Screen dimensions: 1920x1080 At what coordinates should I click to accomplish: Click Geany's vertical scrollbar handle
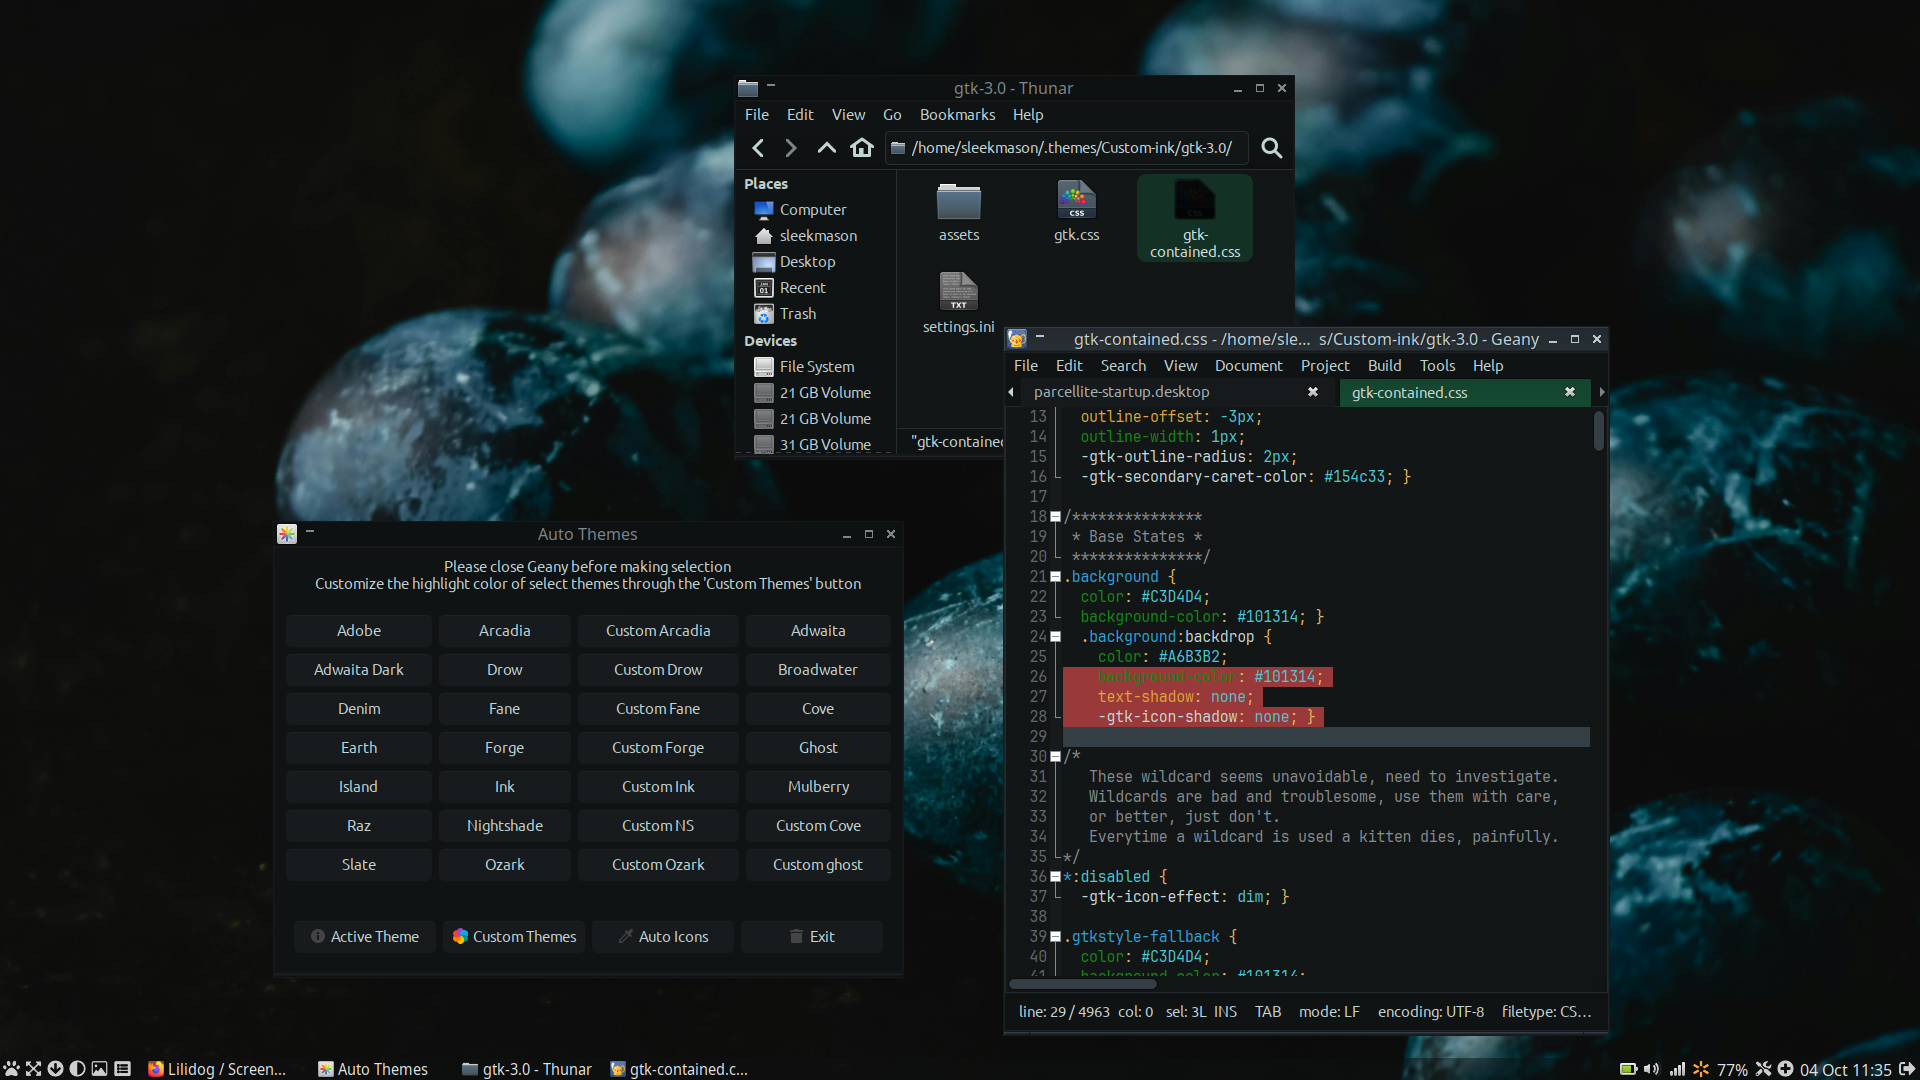pyautogui.click(x=1598, y=431)
